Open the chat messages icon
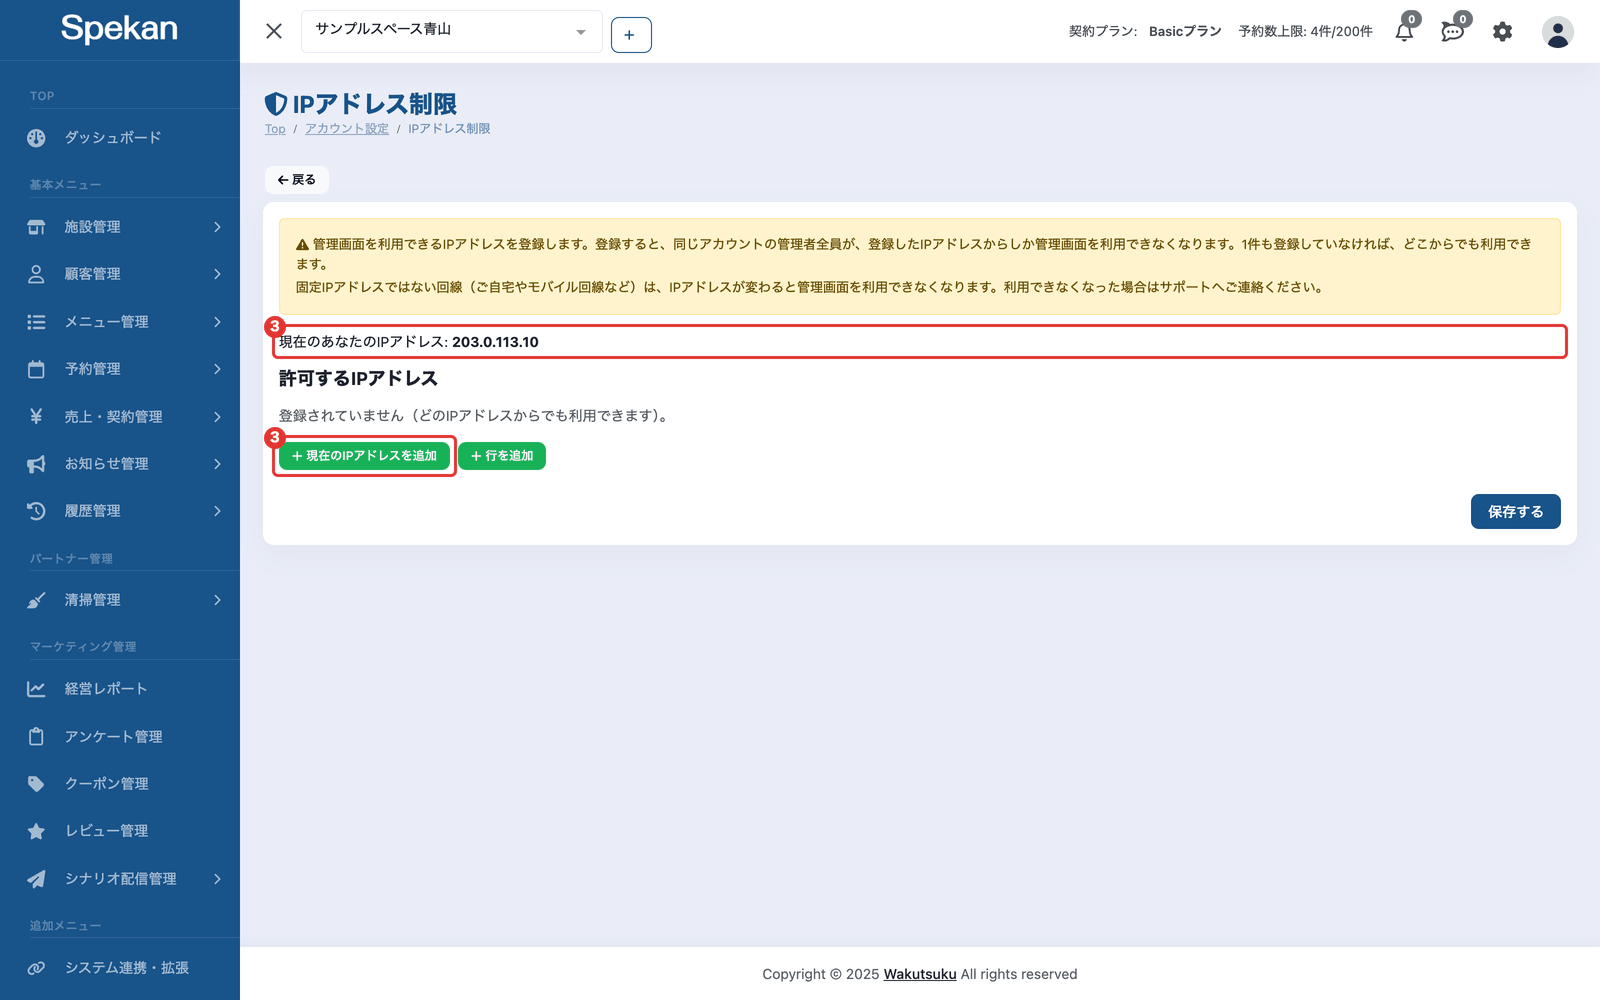The width and height of the screenshot is (1600, 1000). [x=1452, y=32]
